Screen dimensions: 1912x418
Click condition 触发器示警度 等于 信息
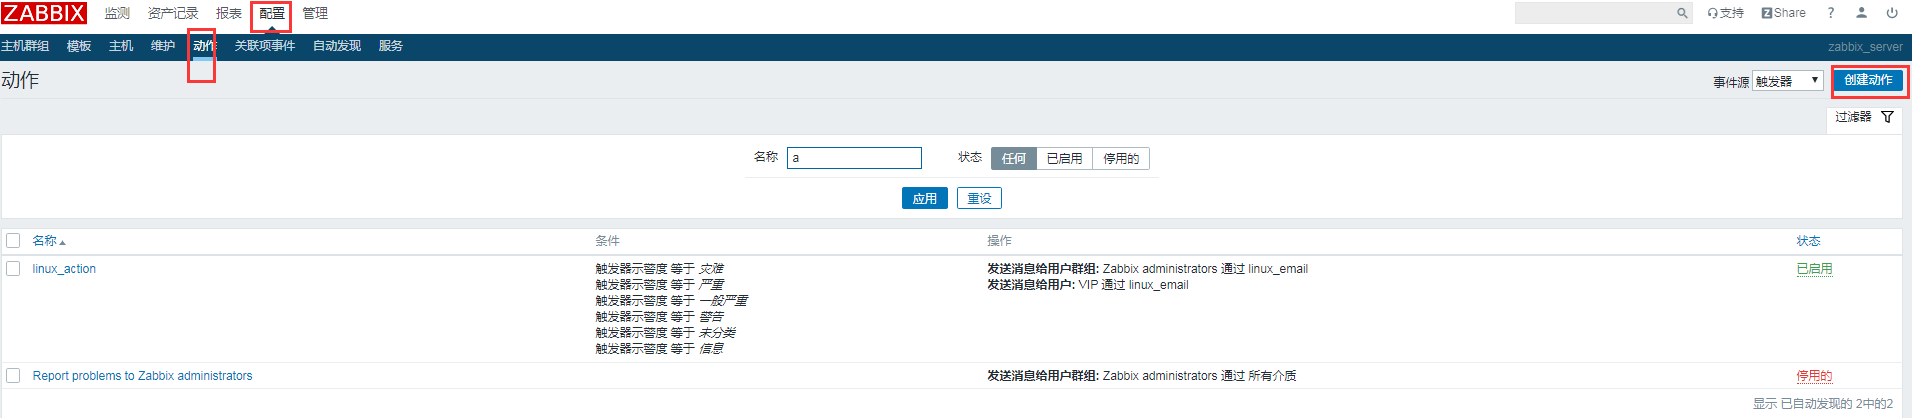point(659,349)
